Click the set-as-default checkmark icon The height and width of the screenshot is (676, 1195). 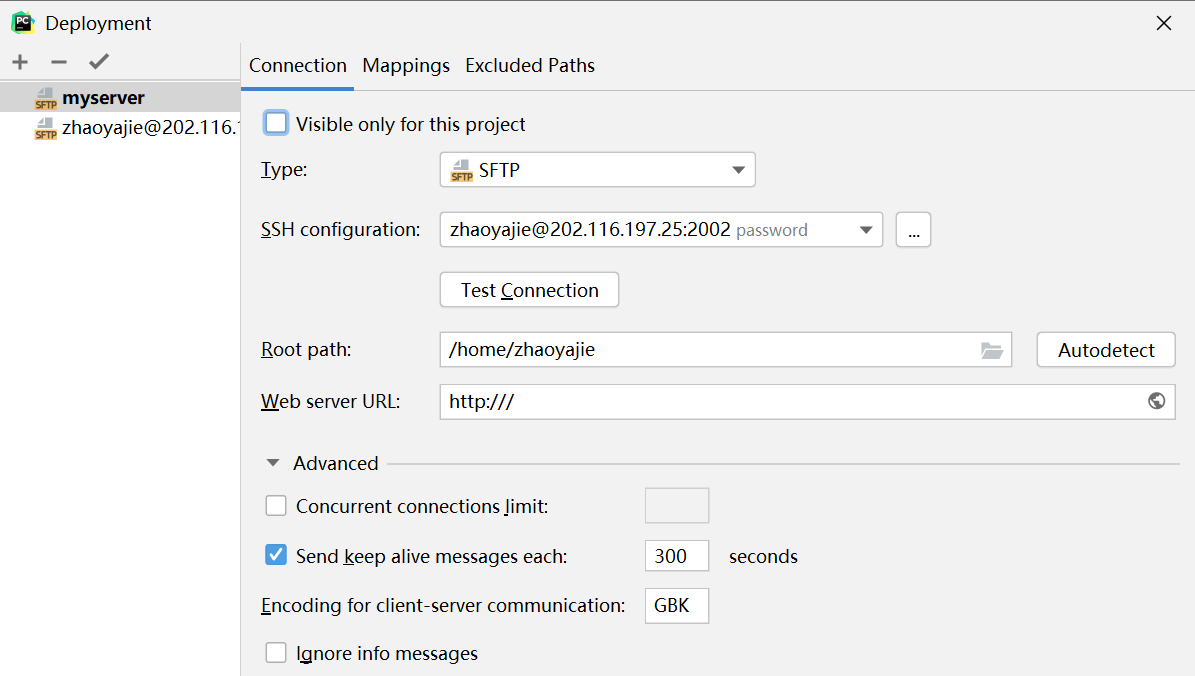click(98, 62)
